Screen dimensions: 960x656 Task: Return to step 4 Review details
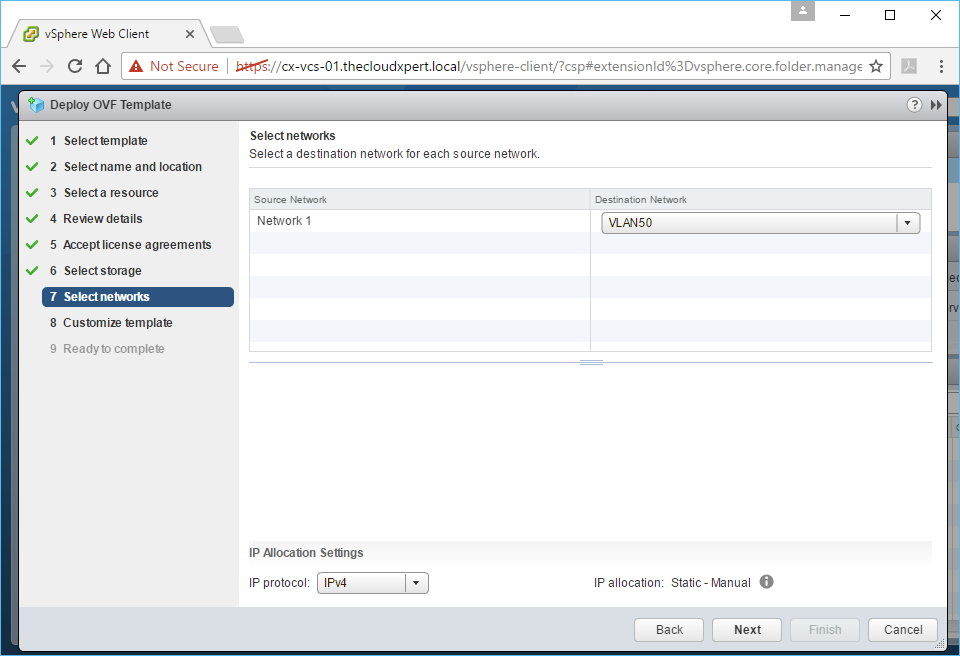point(102,219)
